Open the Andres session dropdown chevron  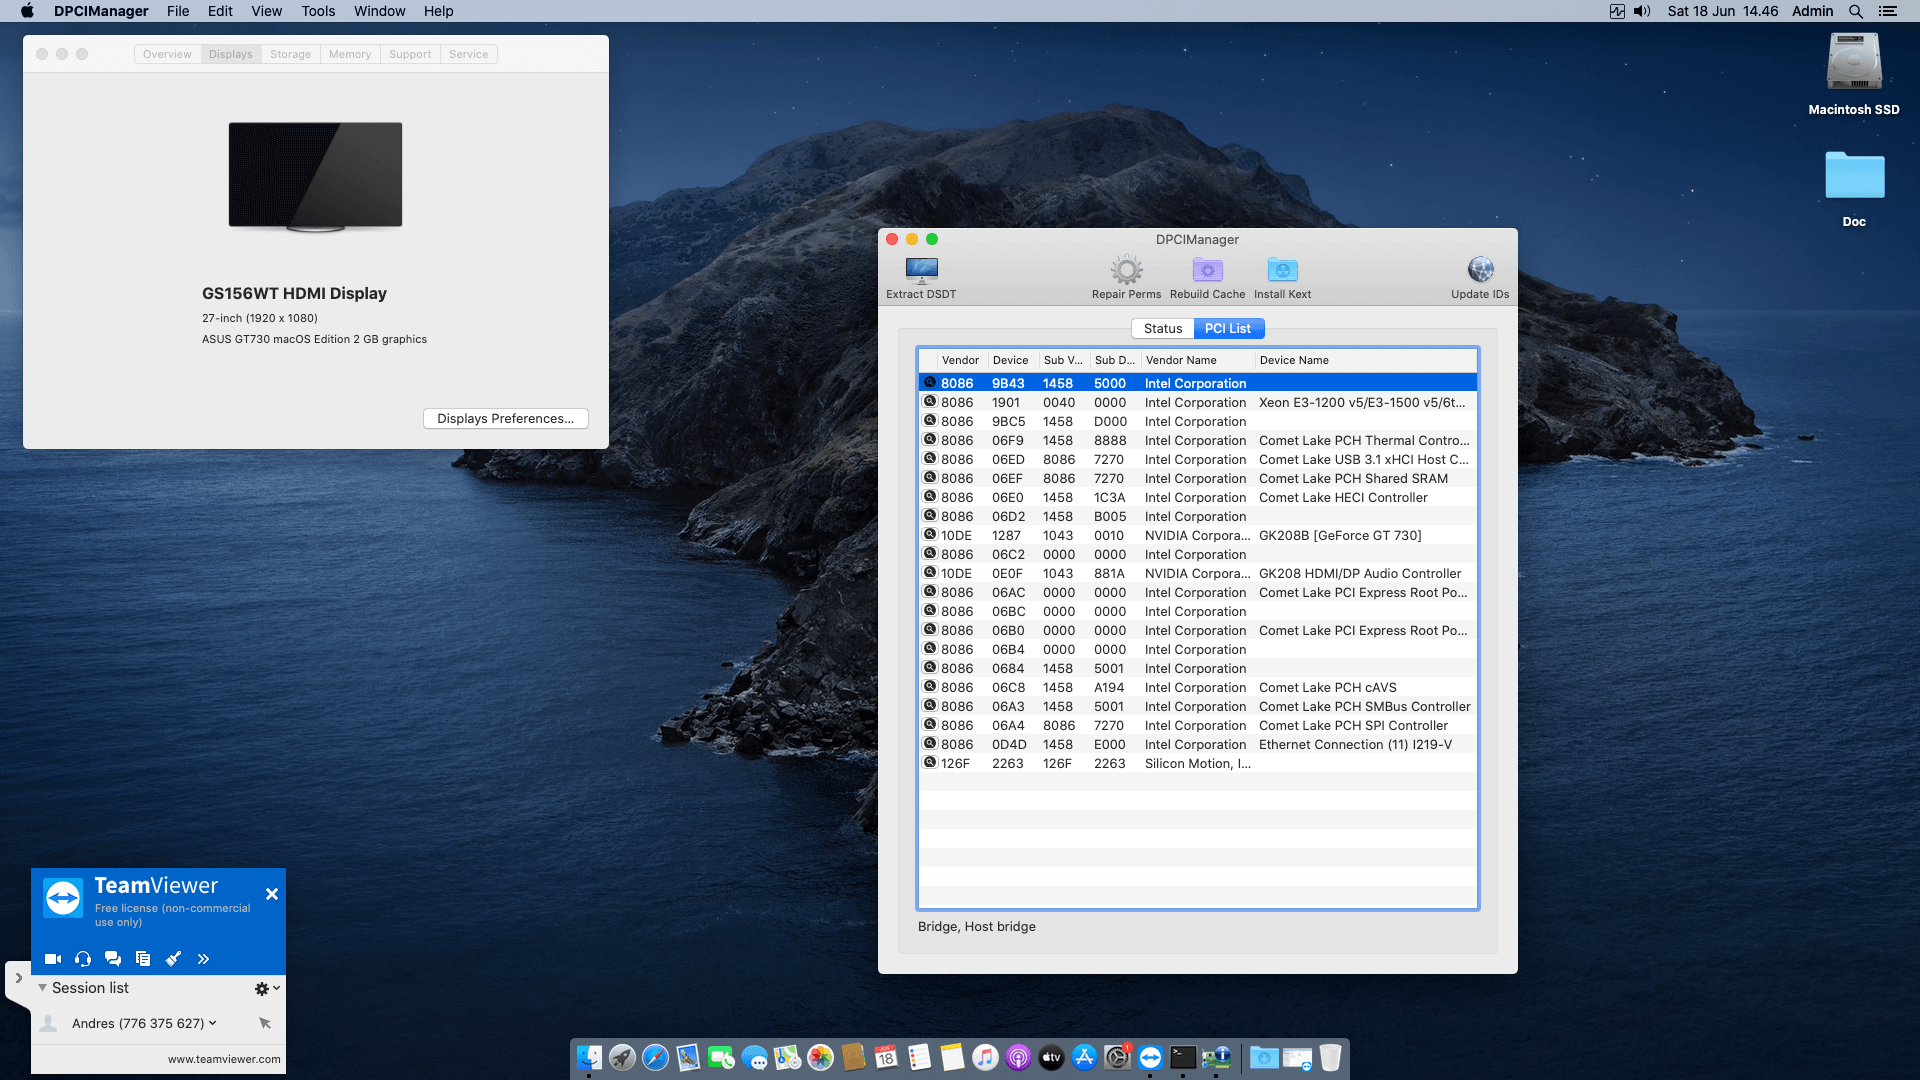[x=211, y=1023]
